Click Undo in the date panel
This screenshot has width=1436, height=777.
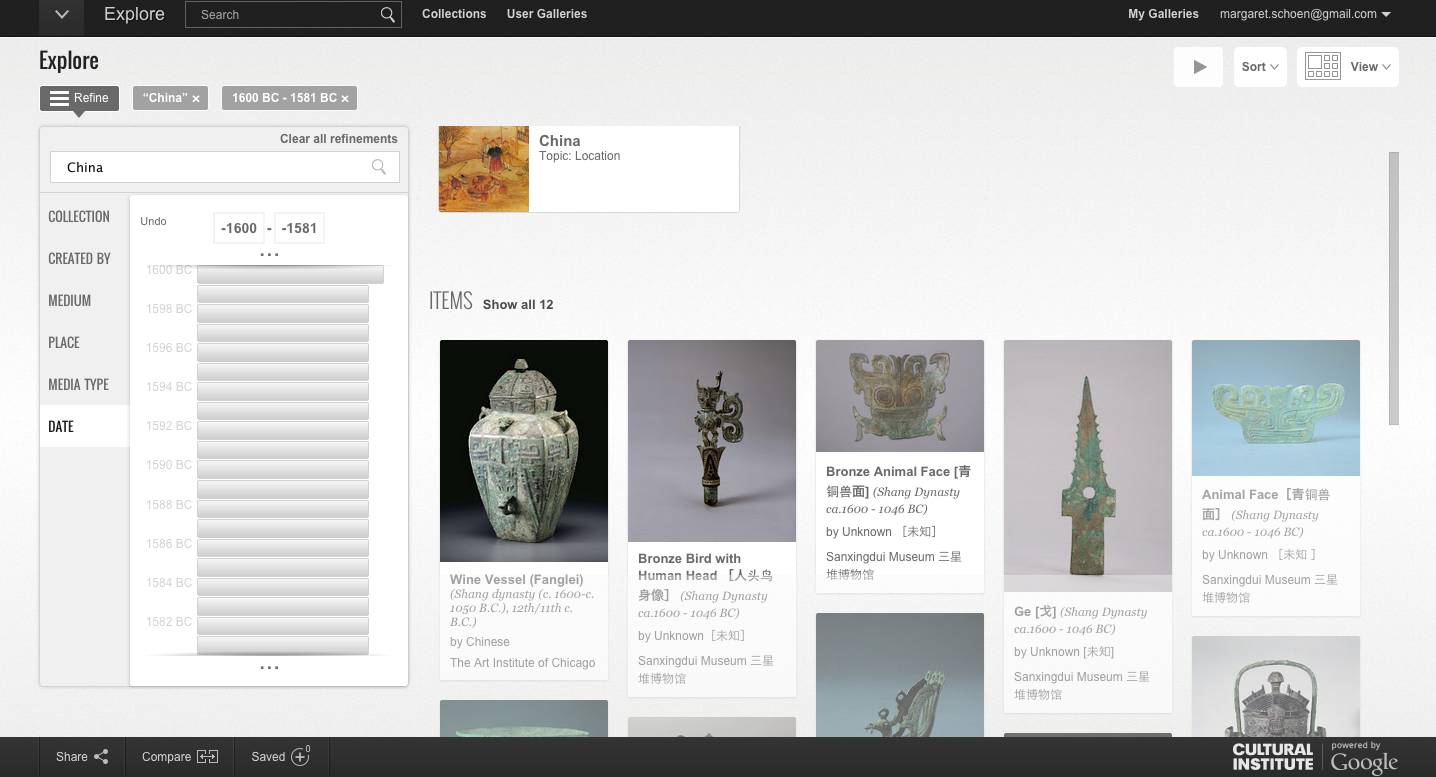pyautogui.click(x=153, y=221)
